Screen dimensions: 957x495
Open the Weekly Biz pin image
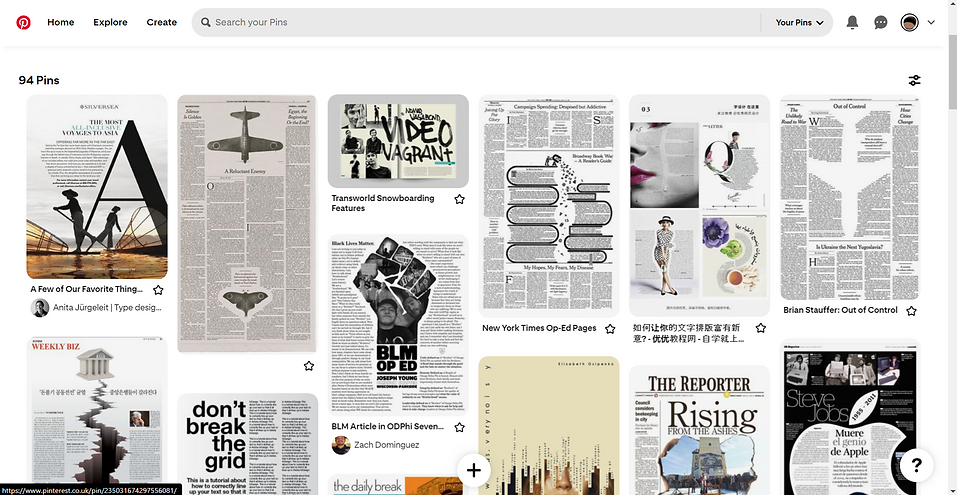pyautogui.click(x=97, y=416)
